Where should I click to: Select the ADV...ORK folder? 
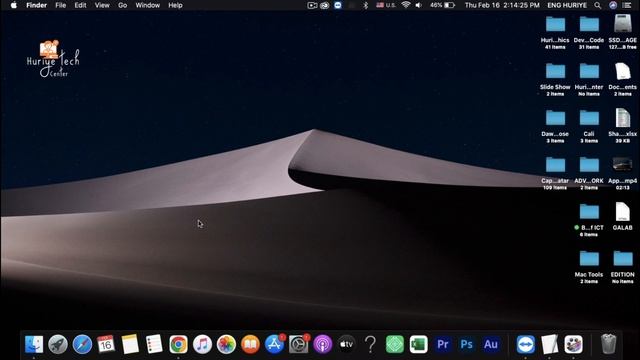pos(589,165)
